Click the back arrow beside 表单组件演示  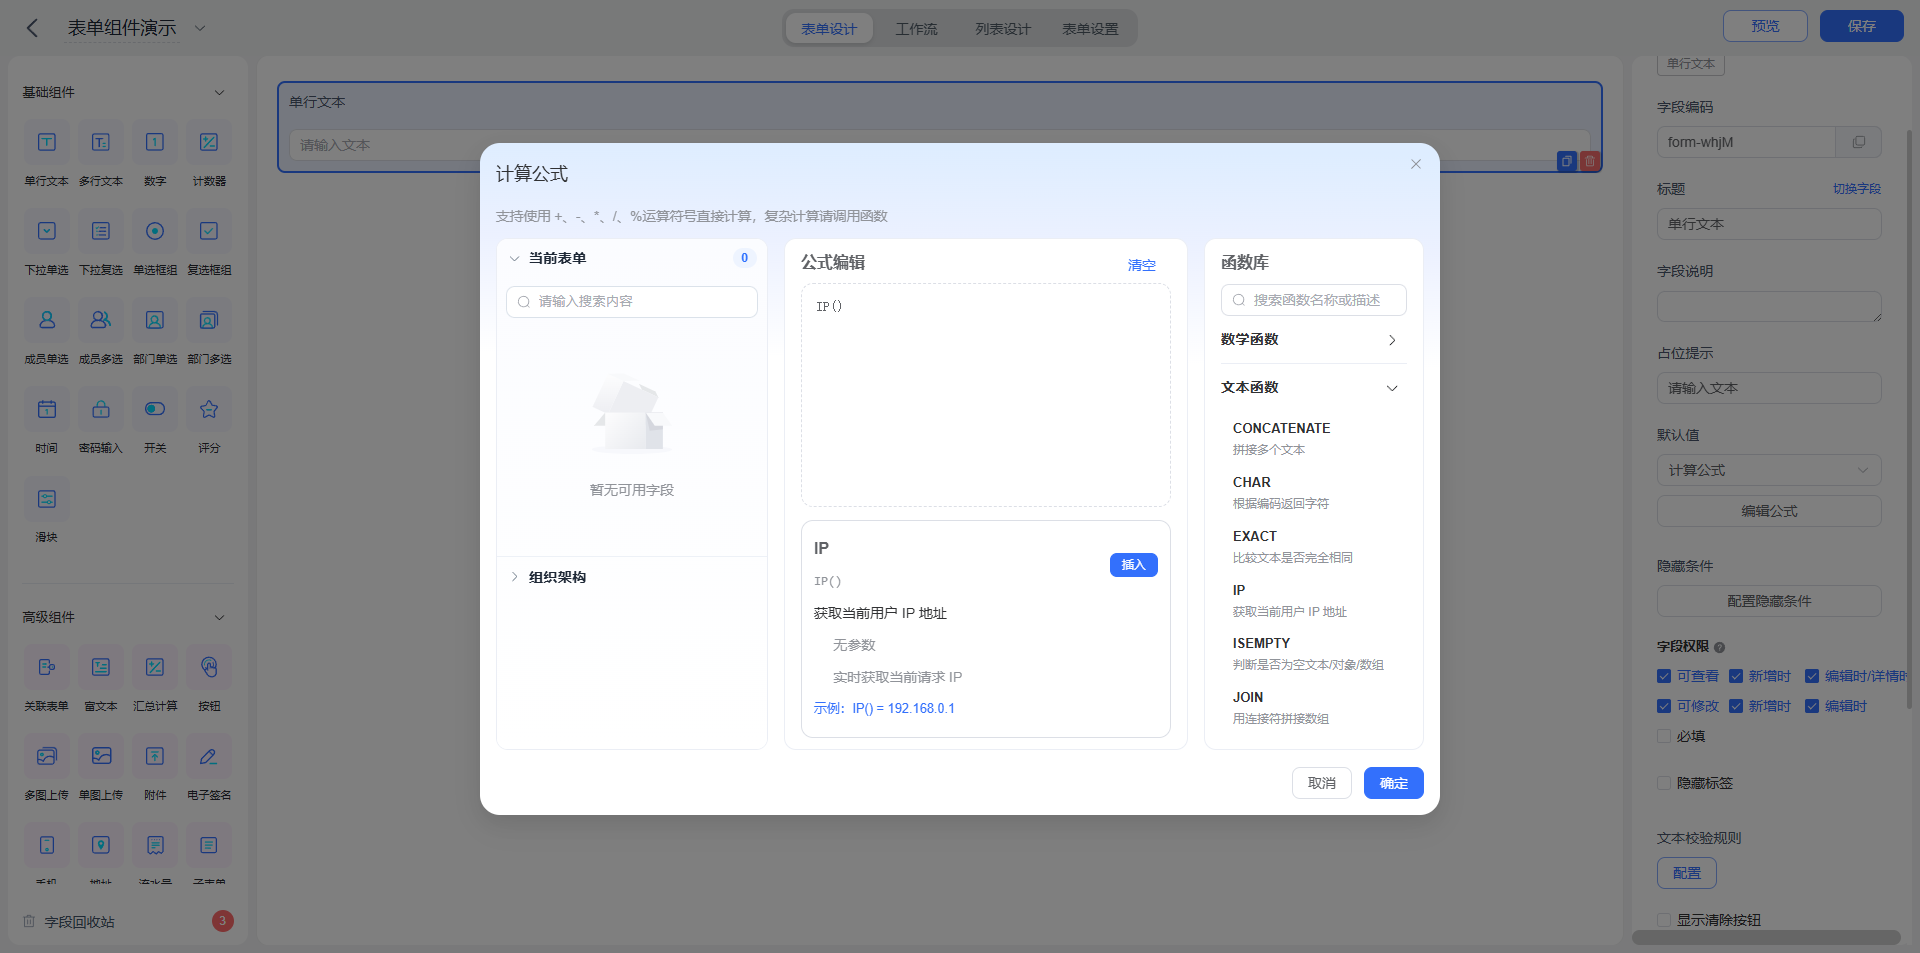point(32,28)
